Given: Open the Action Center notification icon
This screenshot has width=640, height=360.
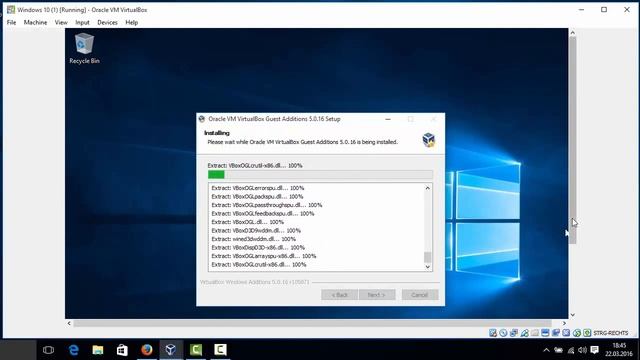Looking at the screenshot, I should pyautogui.click(x=595, y=350).
